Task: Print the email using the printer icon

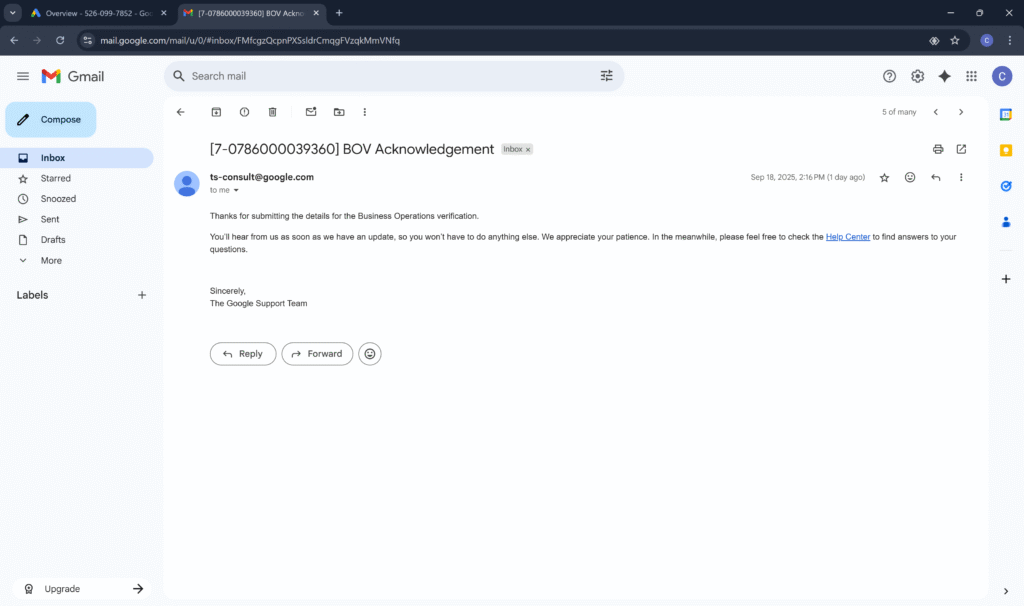Action: pos(938,149)
